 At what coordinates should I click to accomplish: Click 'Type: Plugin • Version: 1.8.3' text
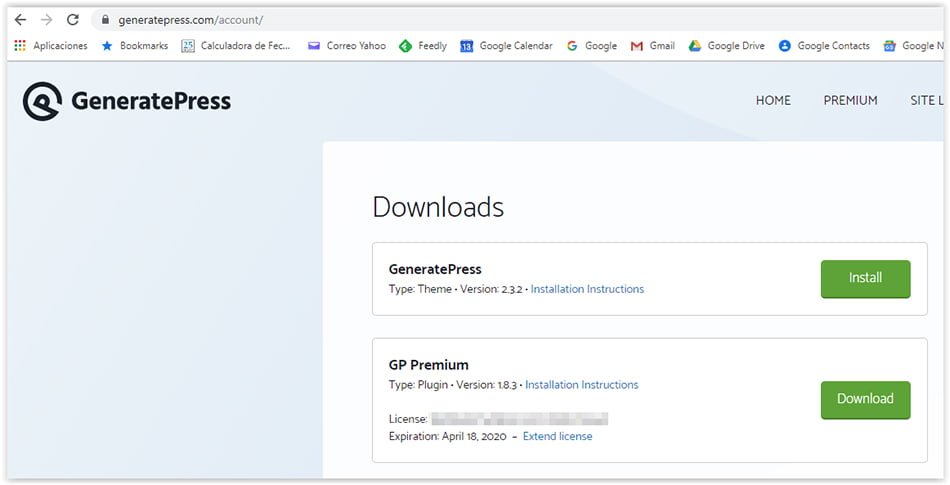(x=453, y=385)
